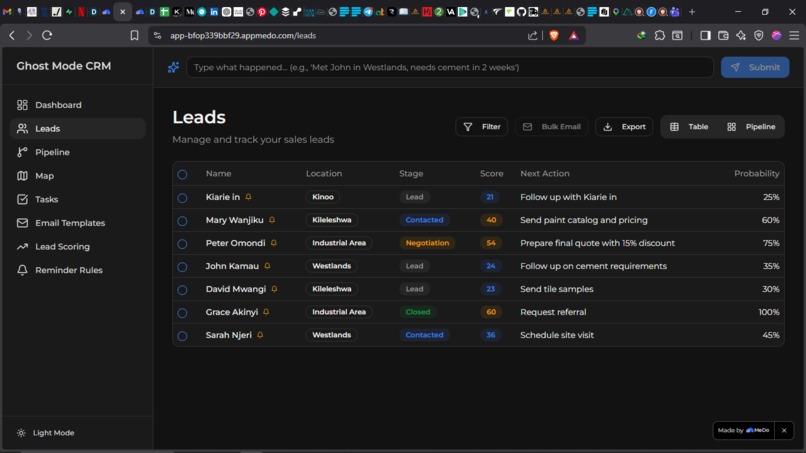Open the Sarah Njeri lead name
Image resolution: width=806 pixels, height=453 pixels.
pos(229,335)
